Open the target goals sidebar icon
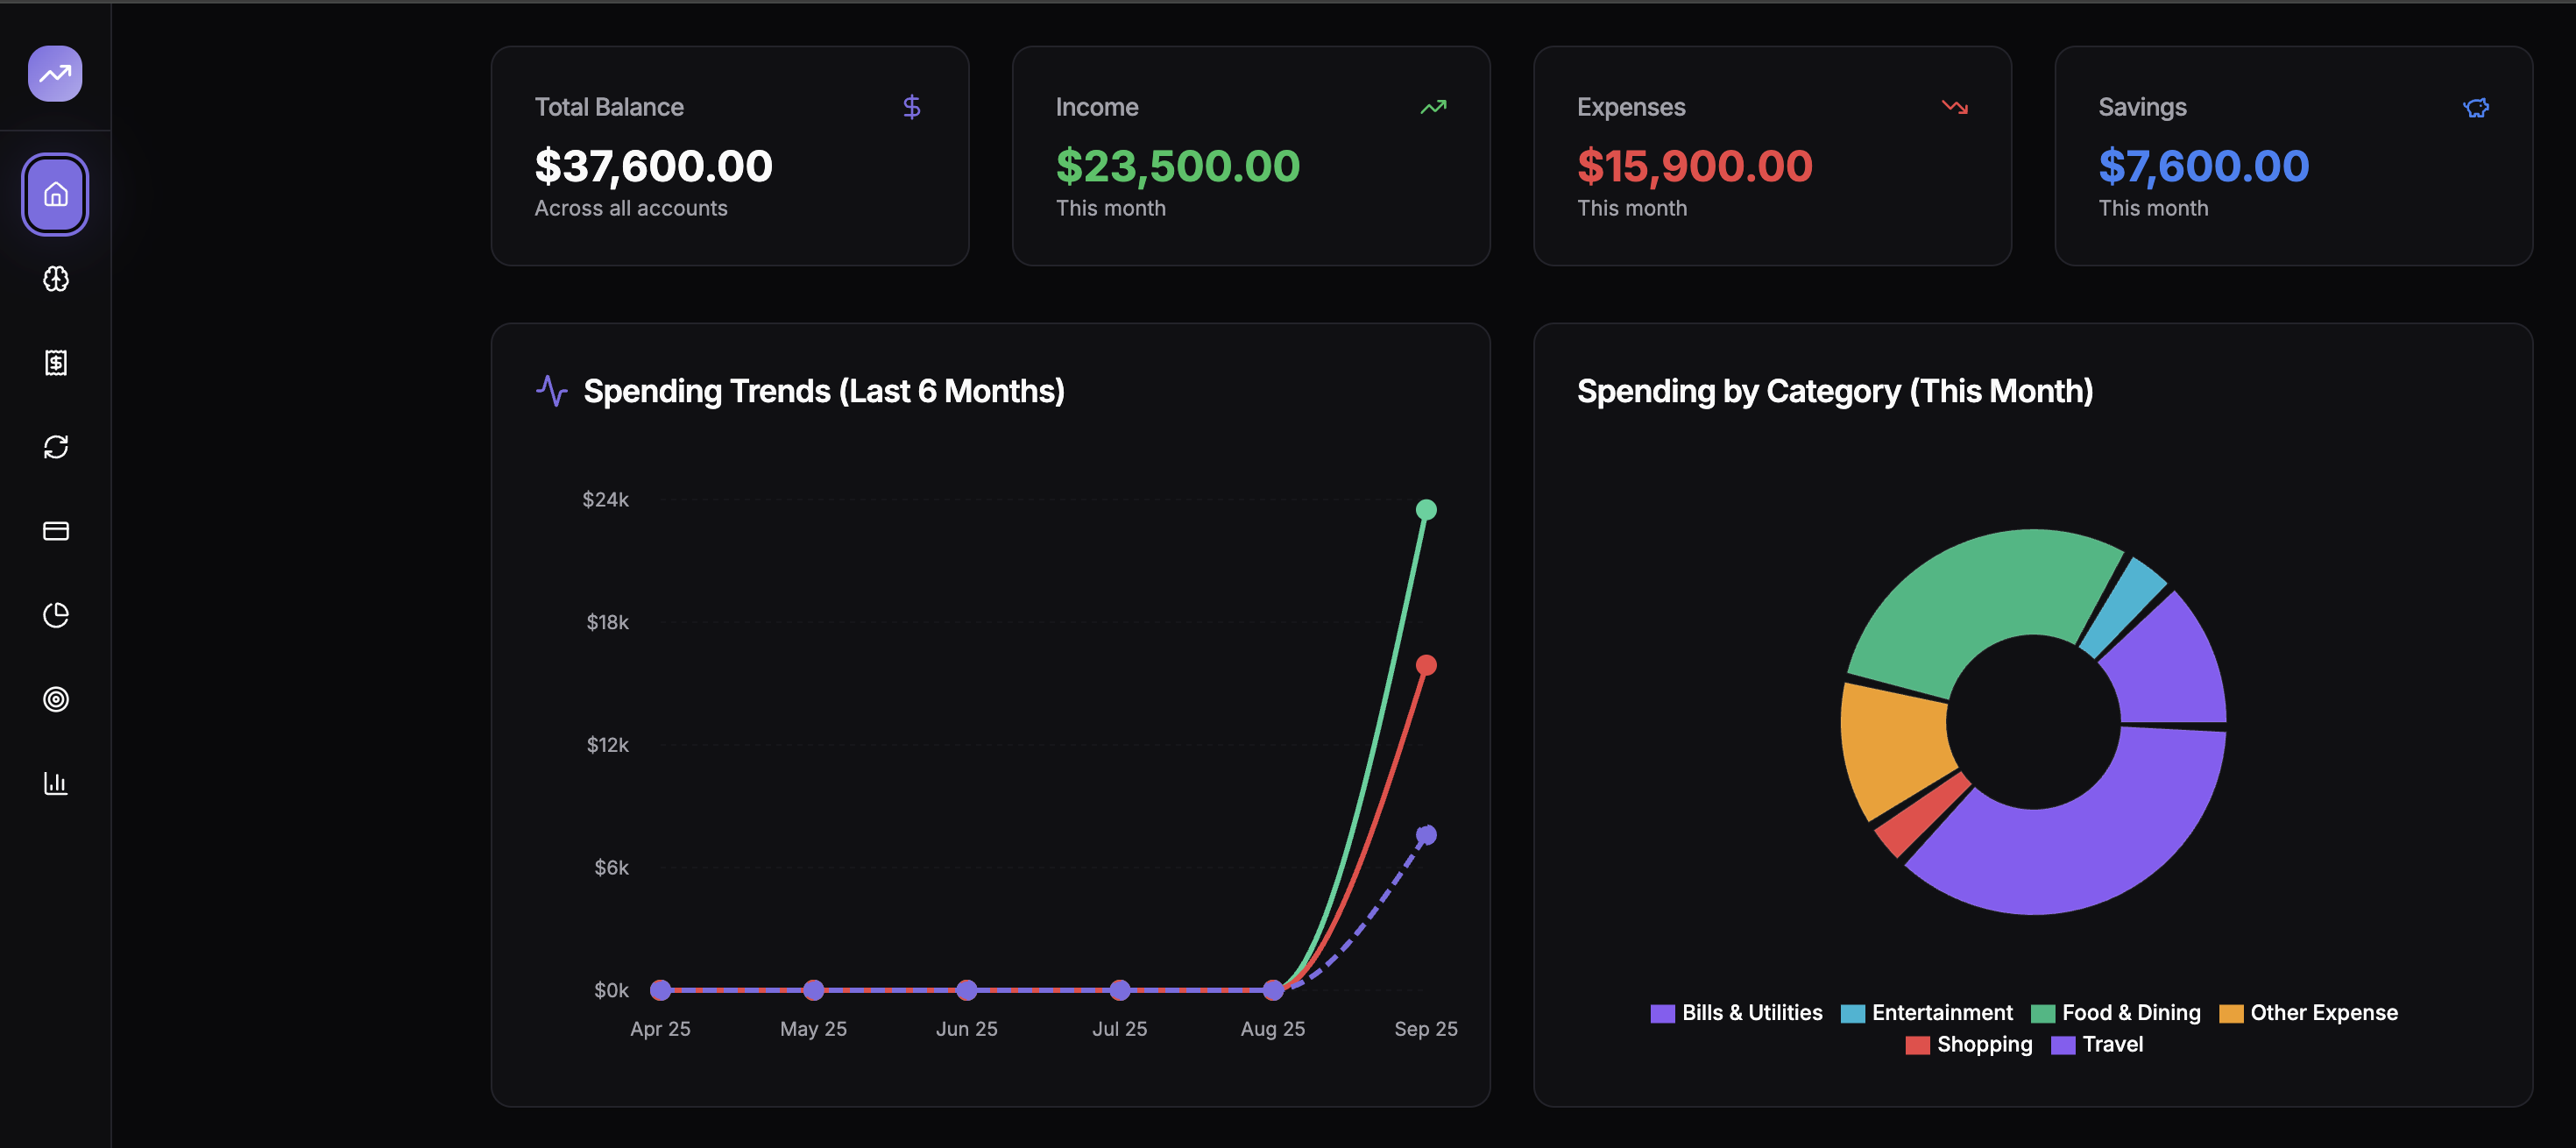 [x=56, y=698]
